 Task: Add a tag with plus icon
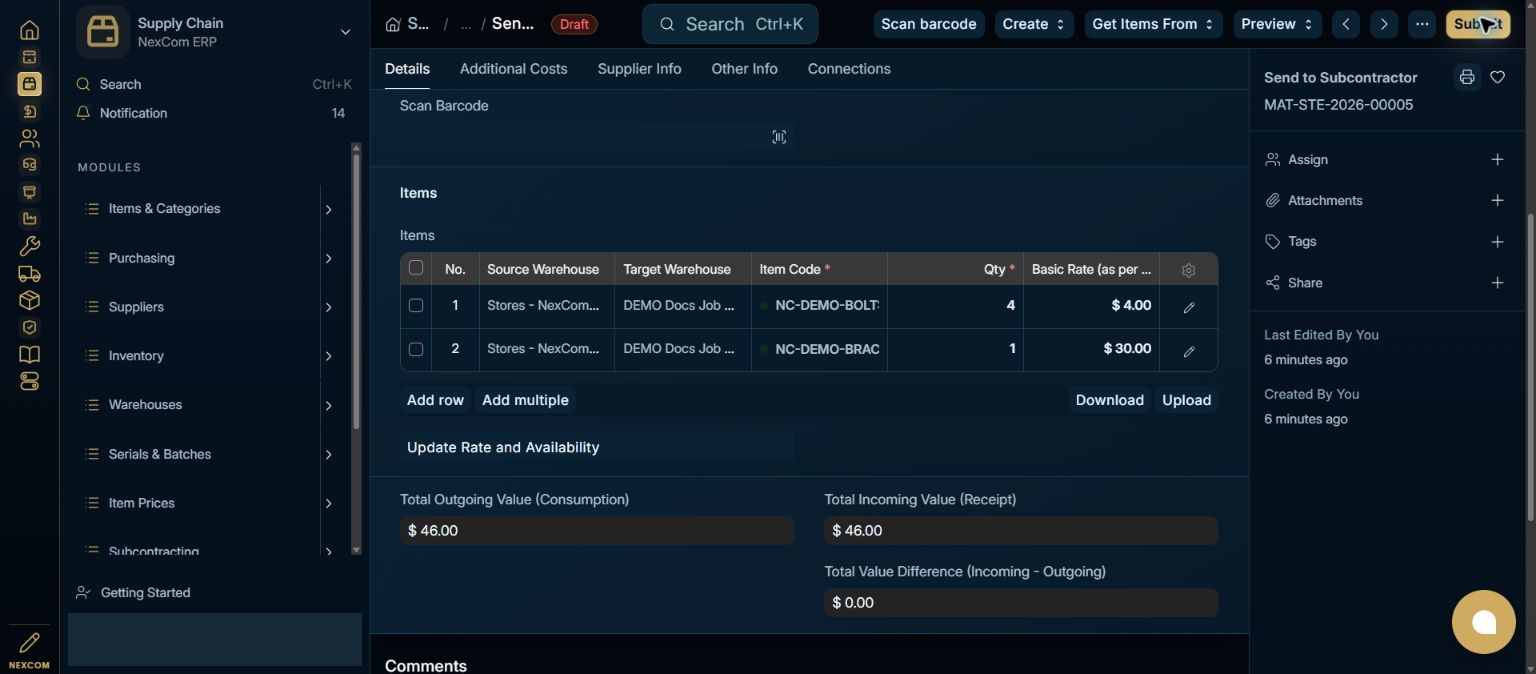1497,242
